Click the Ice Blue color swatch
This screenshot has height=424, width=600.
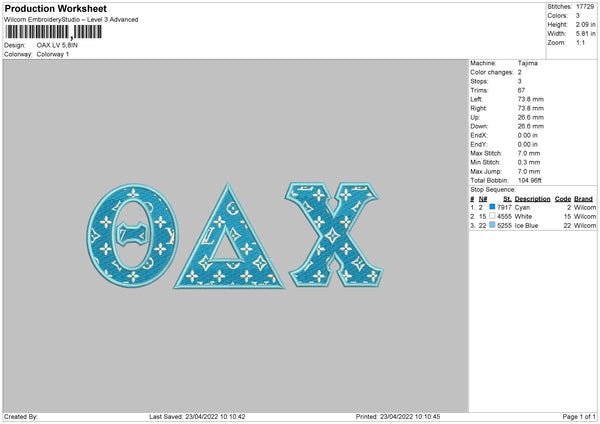[x=492, y=225]
